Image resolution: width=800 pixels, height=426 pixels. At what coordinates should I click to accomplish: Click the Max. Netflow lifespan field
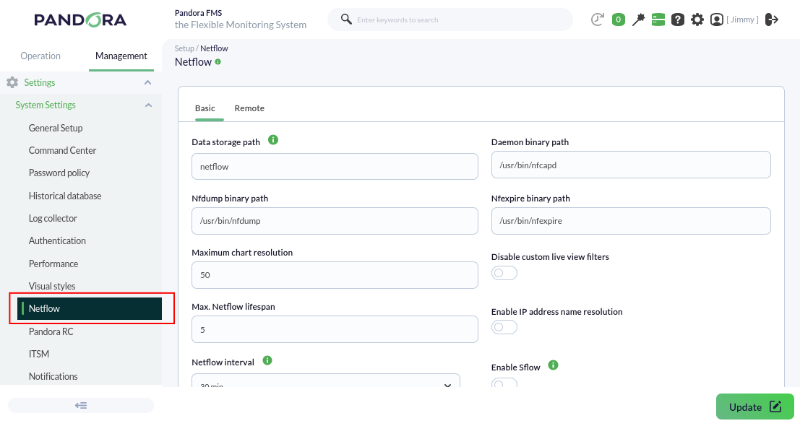(335, 329)
